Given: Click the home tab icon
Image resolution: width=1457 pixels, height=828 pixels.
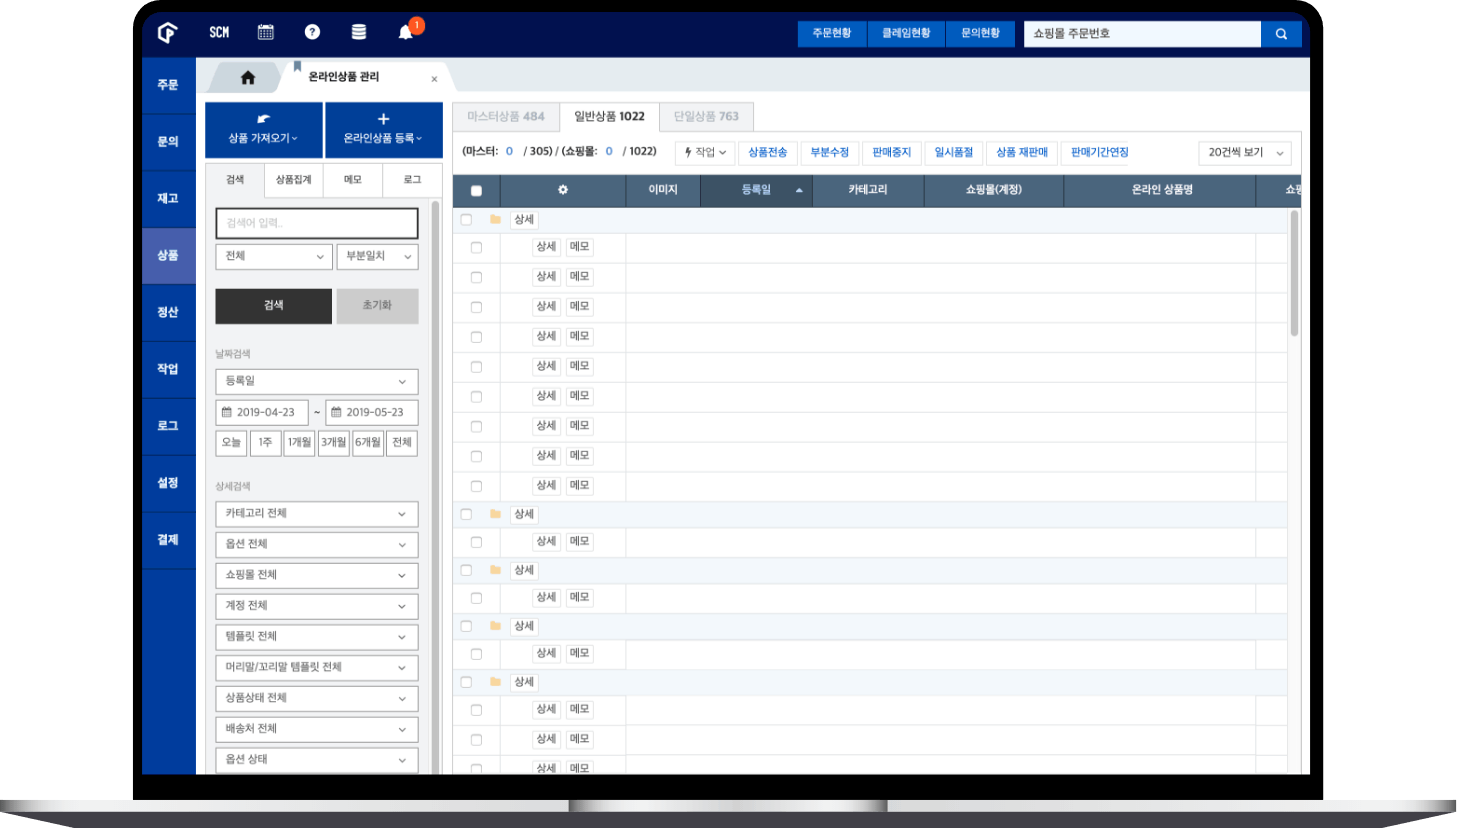Looking at the screenshot, I should (x=247, y=78).
